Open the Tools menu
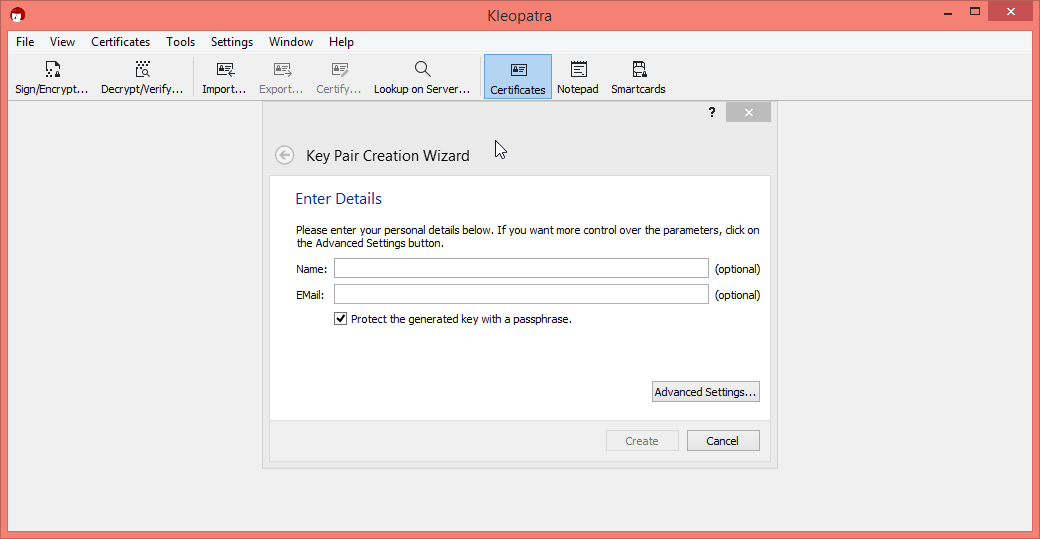Image resolution: width=1040 pixels, height=539 pixels. [x=181, y=42]
